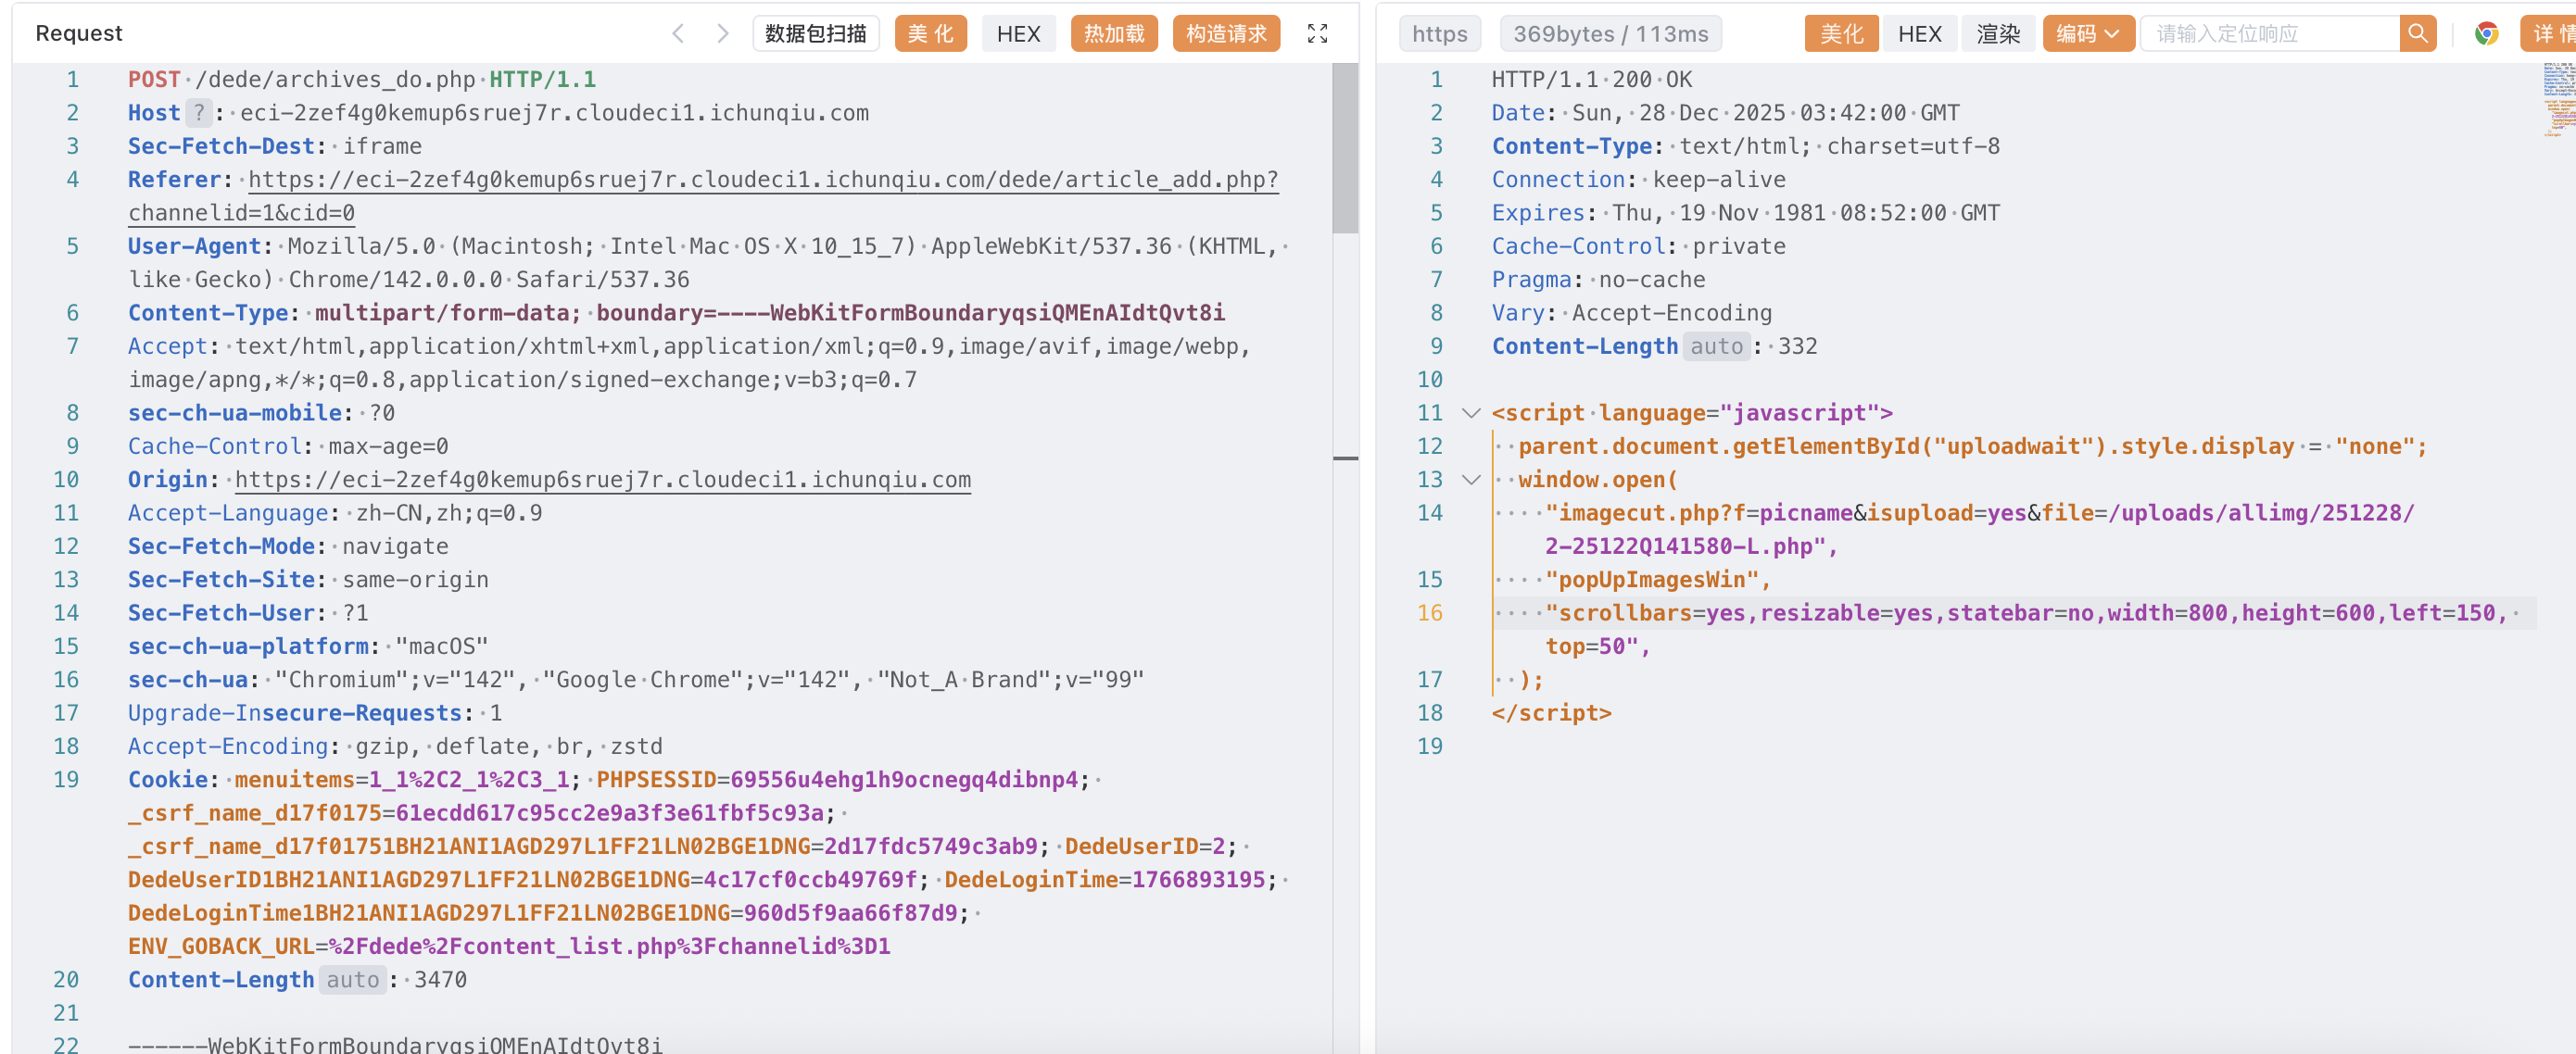Viewport: 2576px width, 1054px height.
Task: Go to the previous request with left arrow
Action: [x=678, y=34]
